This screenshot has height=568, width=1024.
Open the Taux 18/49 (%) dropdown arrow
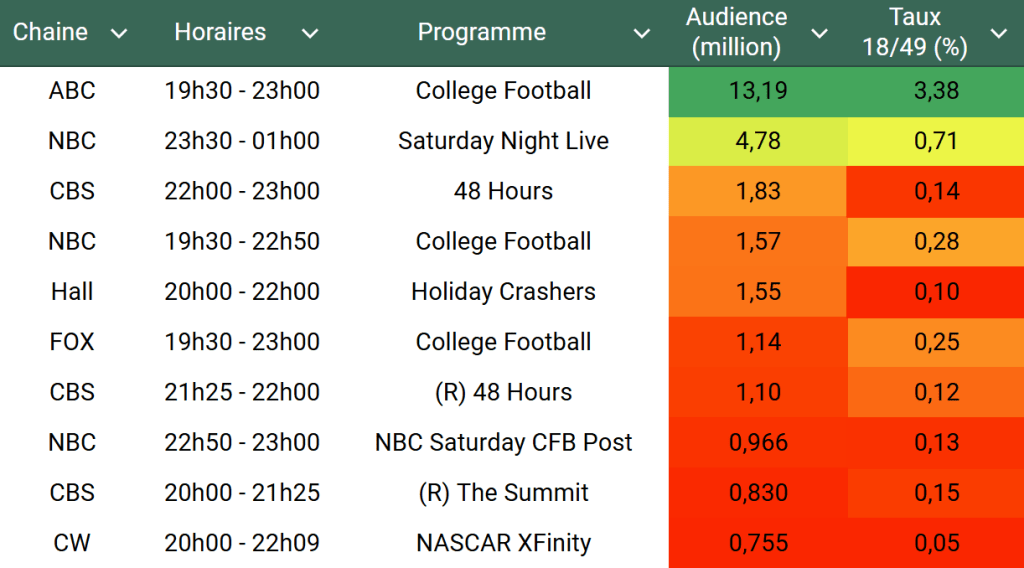click(998, 34)
